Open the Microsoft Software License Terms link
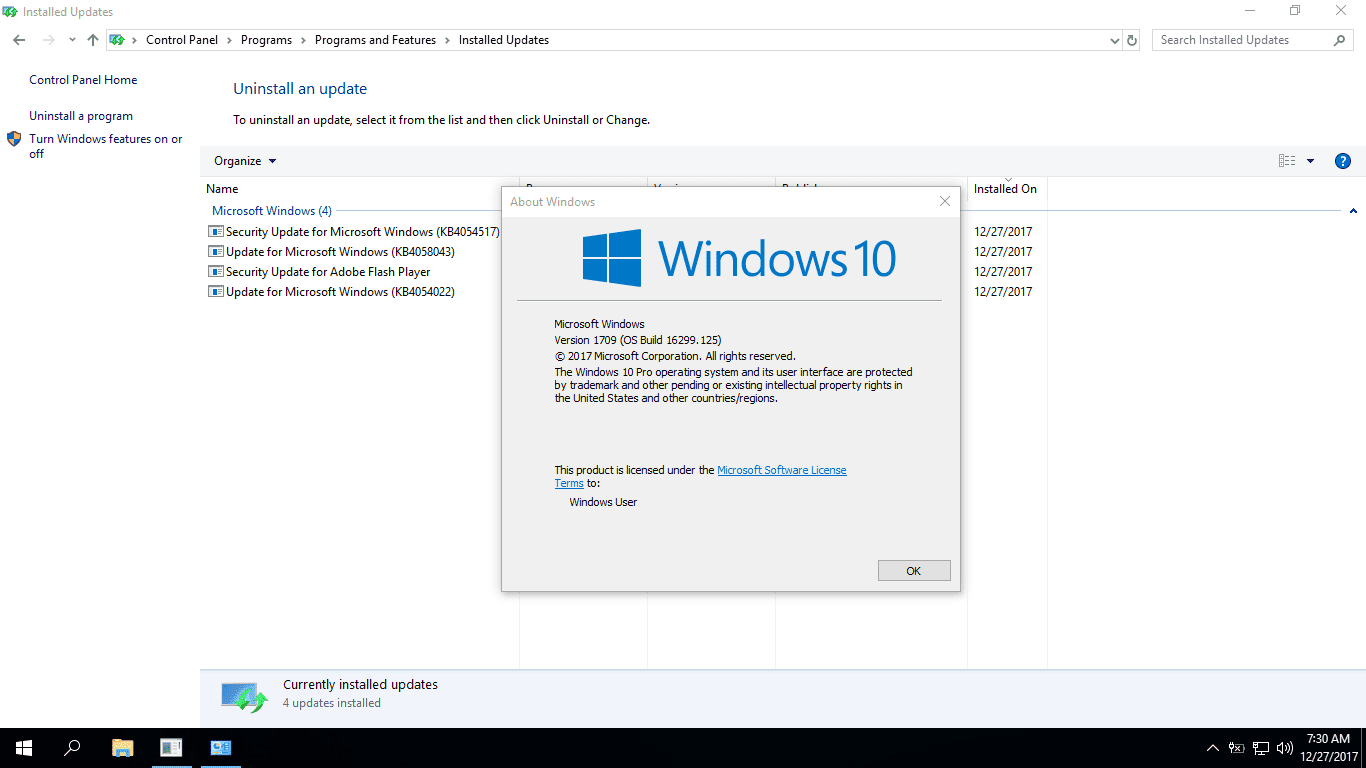 [782, 470]
